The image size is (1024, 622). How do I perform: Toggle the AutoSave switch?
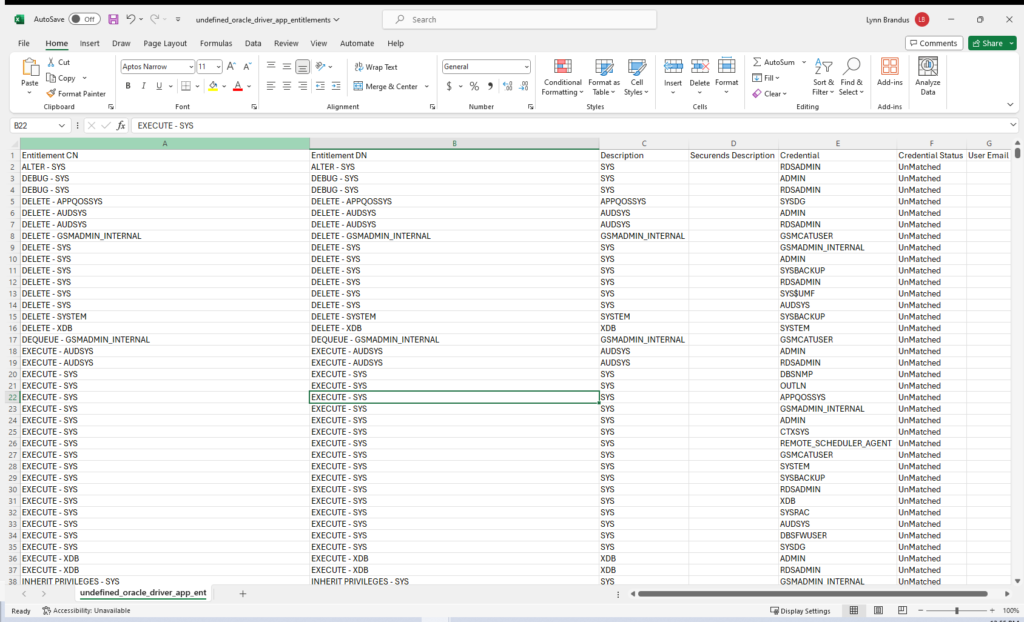pos(84,20)
